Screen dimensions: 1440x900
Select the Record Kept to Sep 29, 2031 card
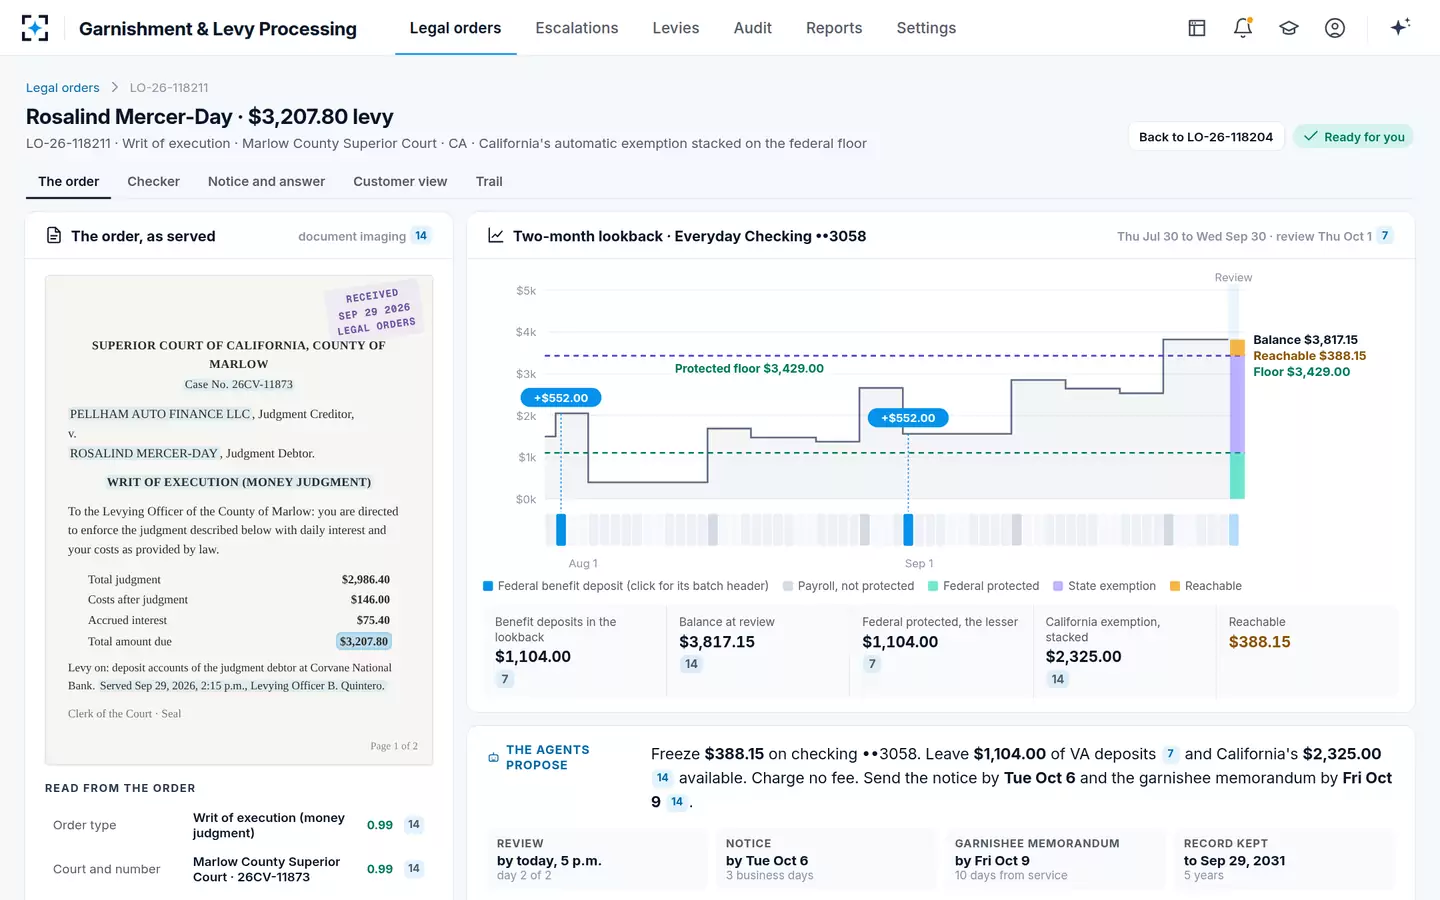click(x=1282, y=859)
